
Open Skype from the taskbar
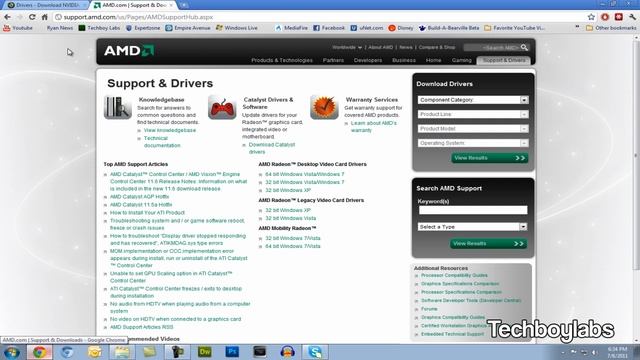[315, 352]
